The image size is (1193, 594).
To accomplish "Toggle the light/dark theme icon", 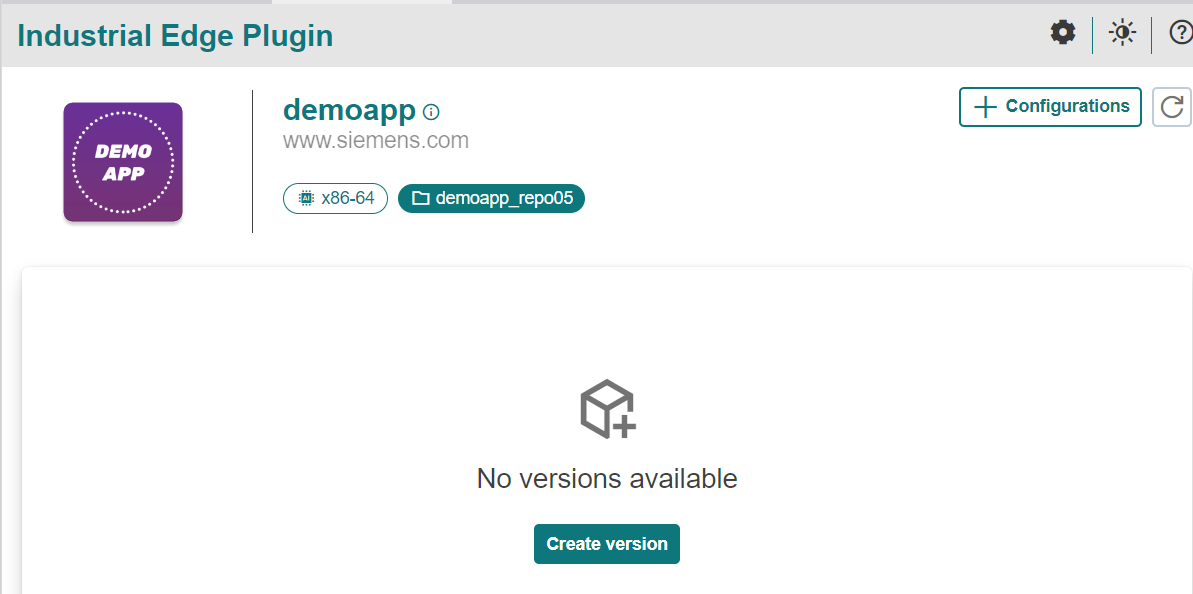I will (x=1122, y=34).
